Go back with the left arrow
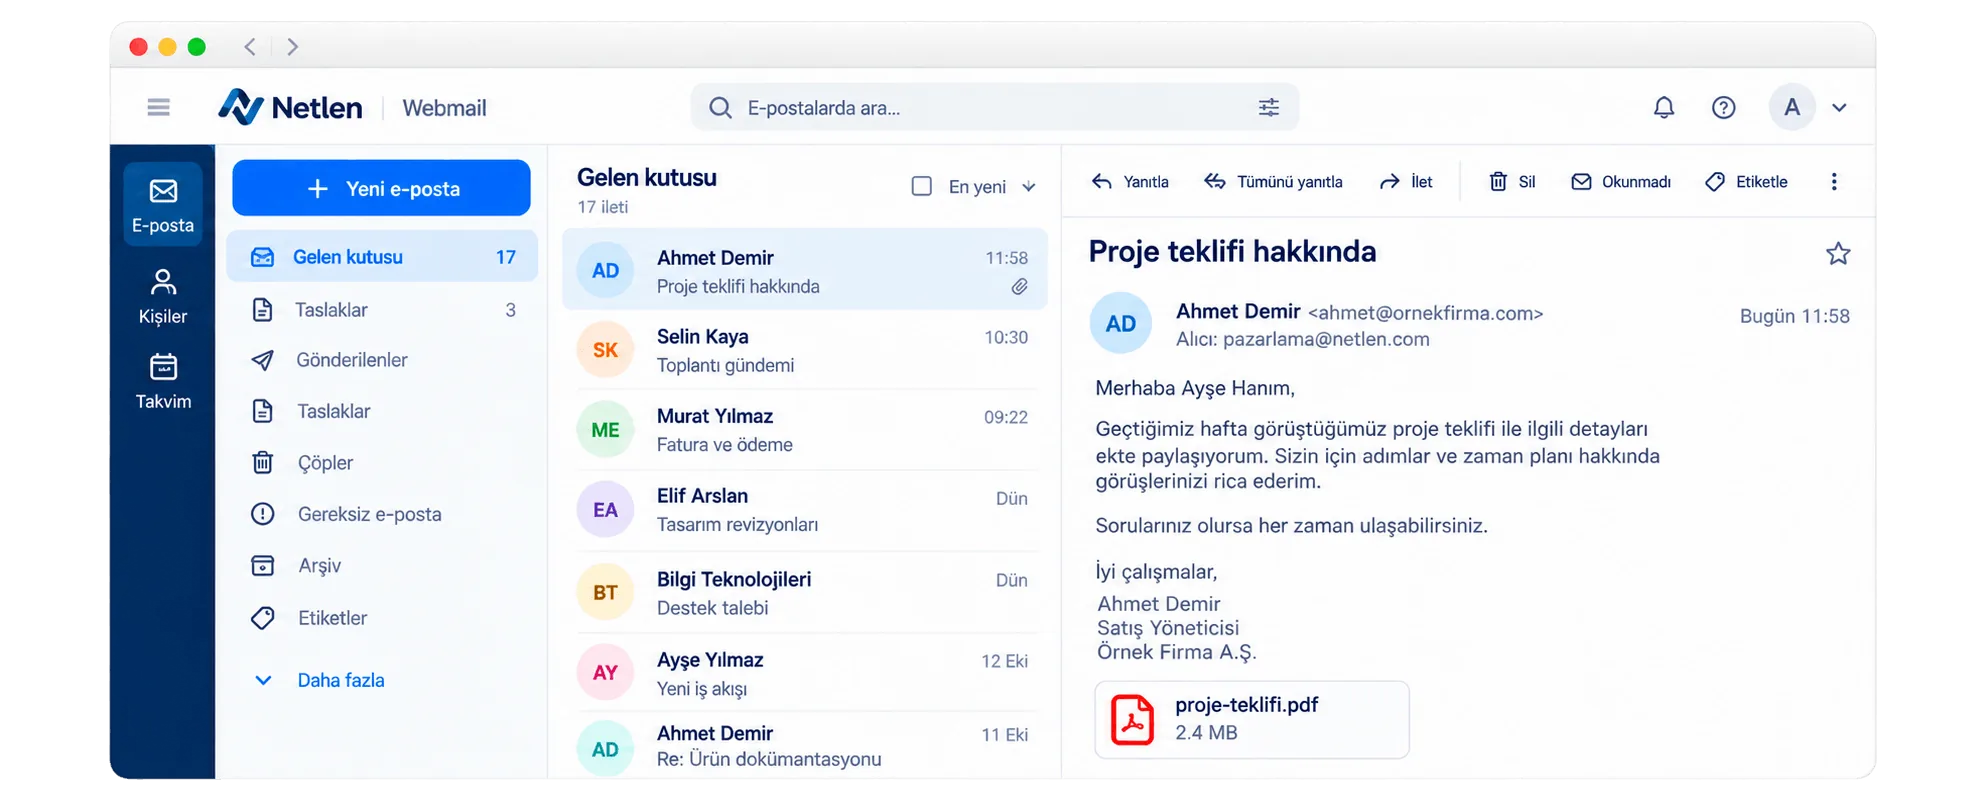The width and height of the screenshot is (1983, 793). click(x=250, y=46)
